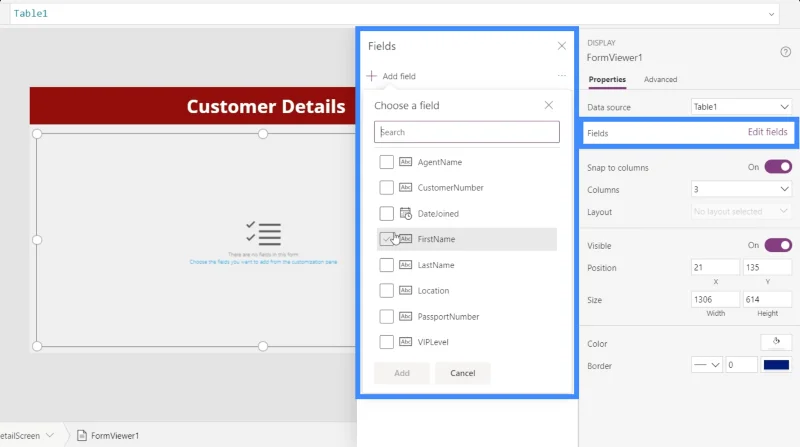
Task: Click the text type icon next to Location
Action: (406, 290)
